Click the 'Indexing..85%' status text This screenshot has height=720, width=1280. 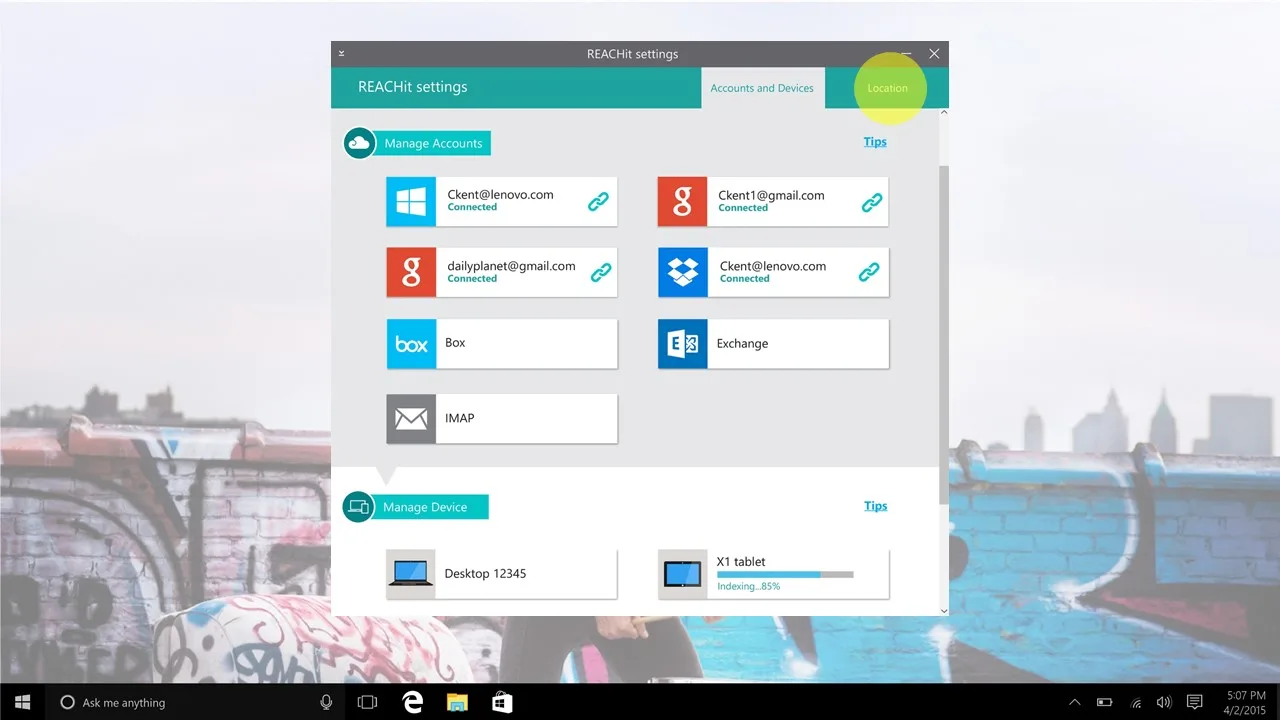pos(748,586)
